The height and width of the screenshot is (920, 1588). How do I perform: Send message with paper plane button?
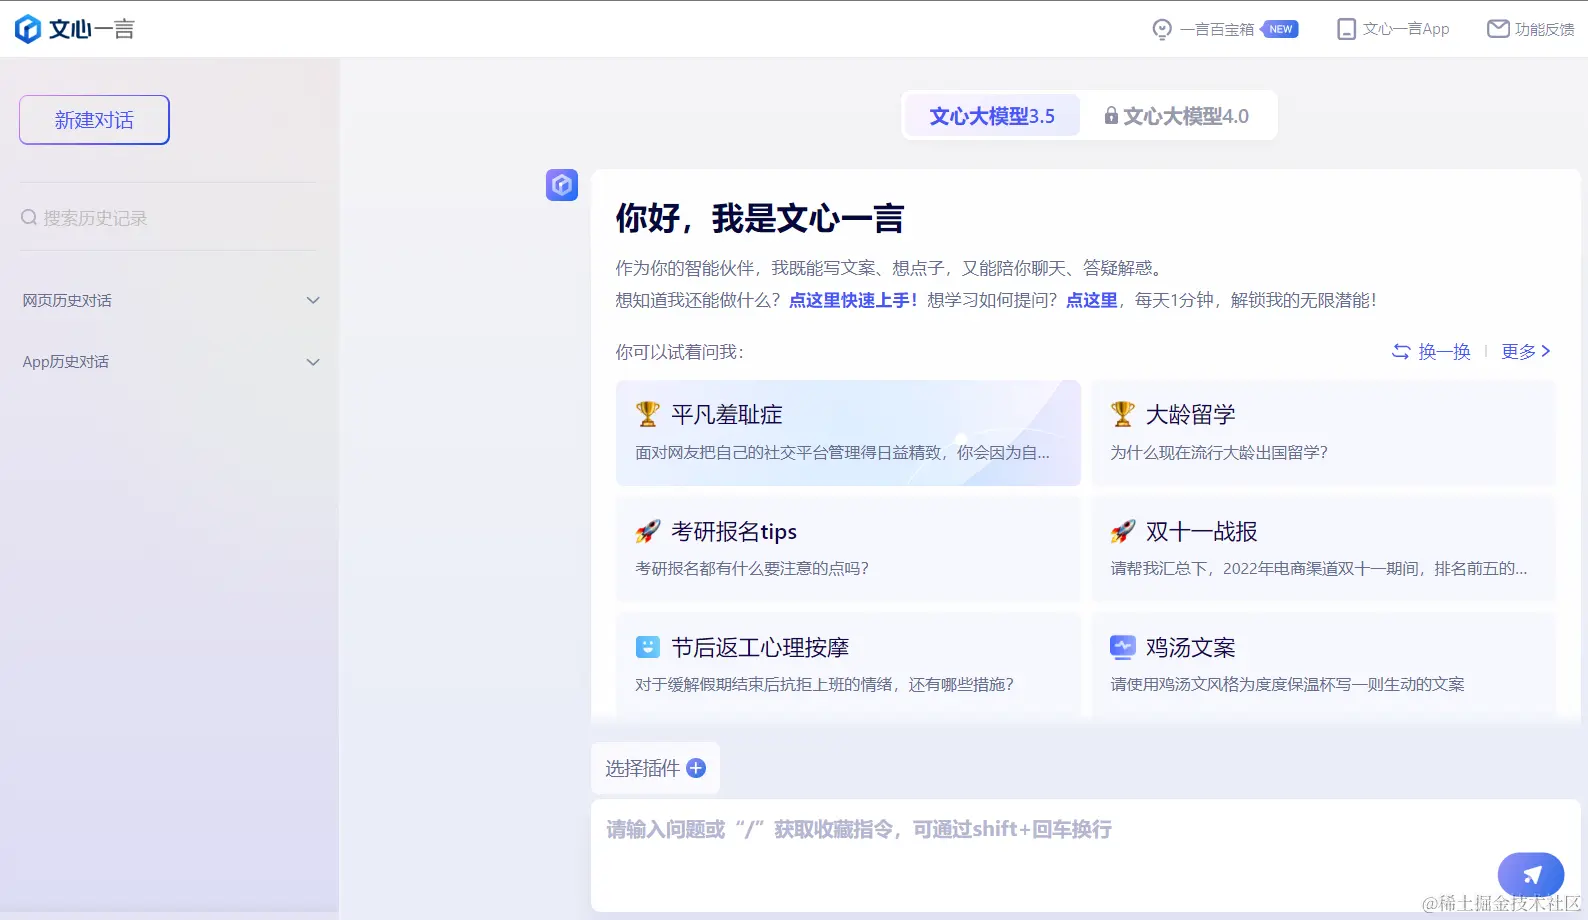tap(1531, 875)
